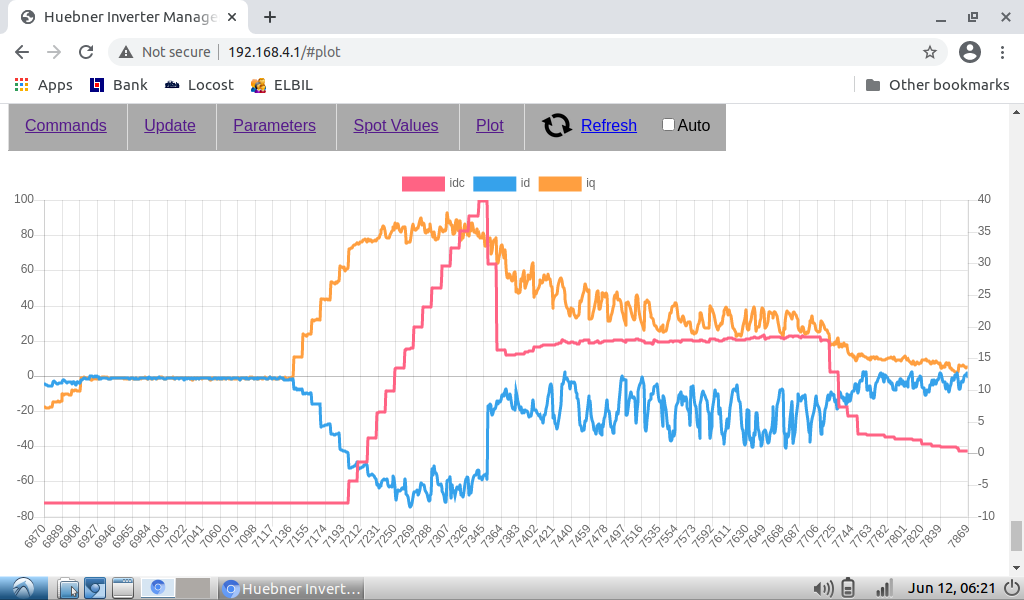Viewport: 1024px width, 600px height.
Task: Open the Chrome profile avatar icon
Action: point(969,52)
